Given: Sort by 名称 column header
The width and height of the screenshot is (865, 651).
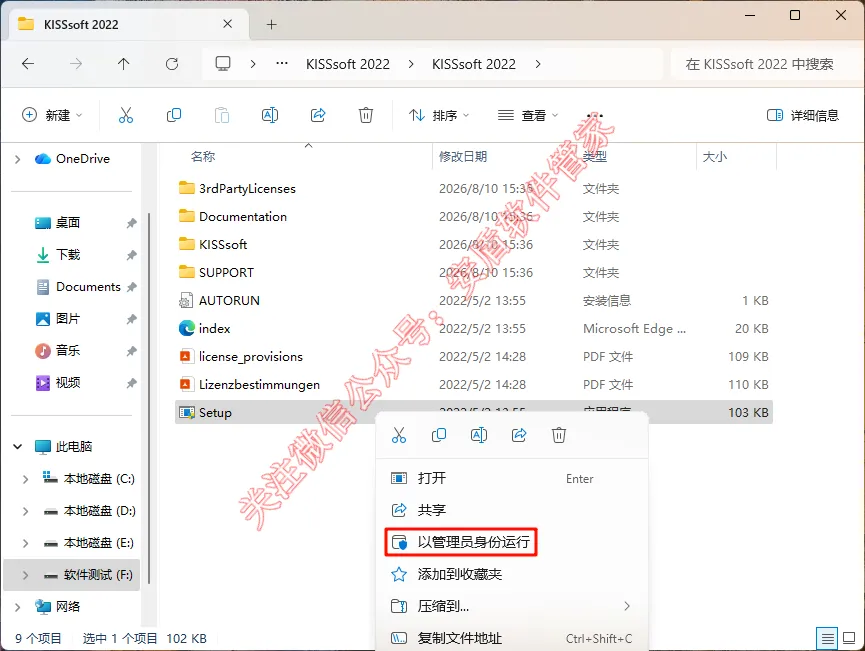Looking at the screenshot, I should click(x=202, y=157).
